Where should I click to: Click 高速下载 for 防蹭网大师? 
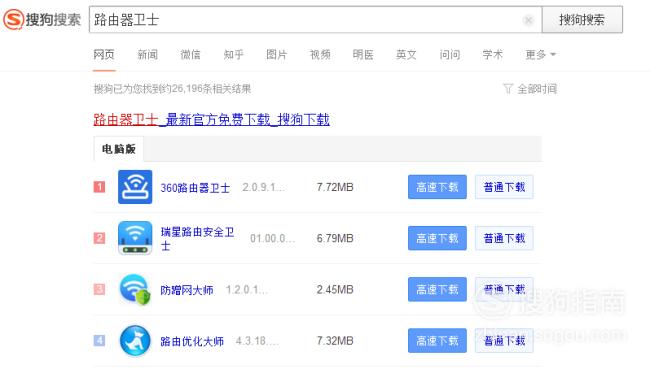(x=437, y=289)
